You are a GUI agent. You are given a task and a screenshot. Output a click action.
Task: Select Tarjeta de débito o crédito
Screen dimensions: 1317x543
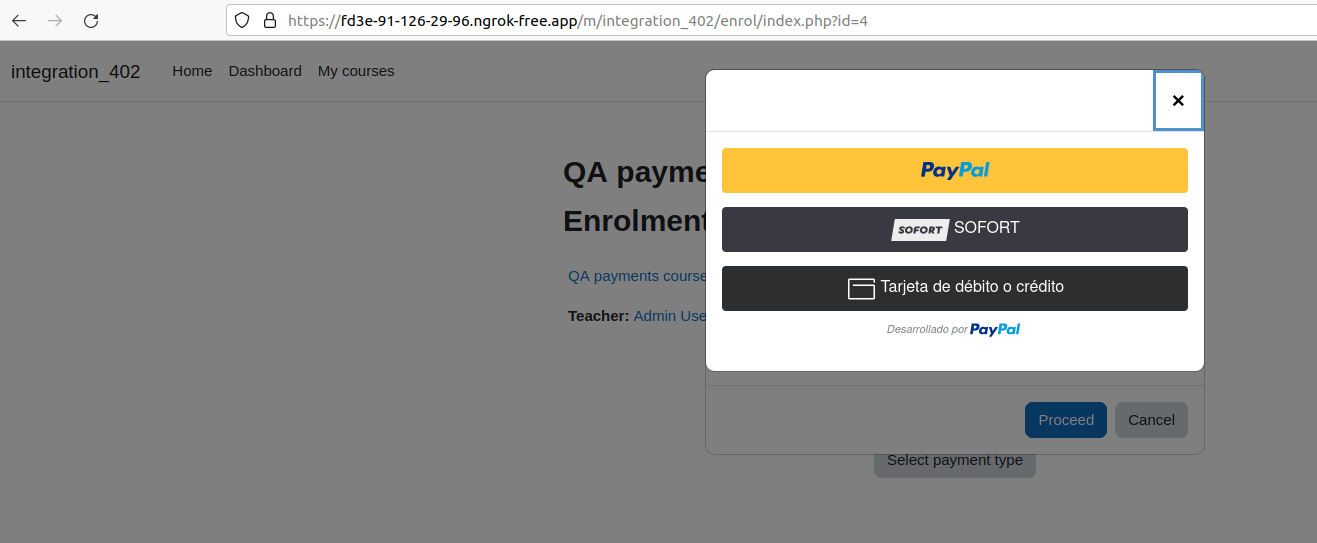[x=955, y=288]
